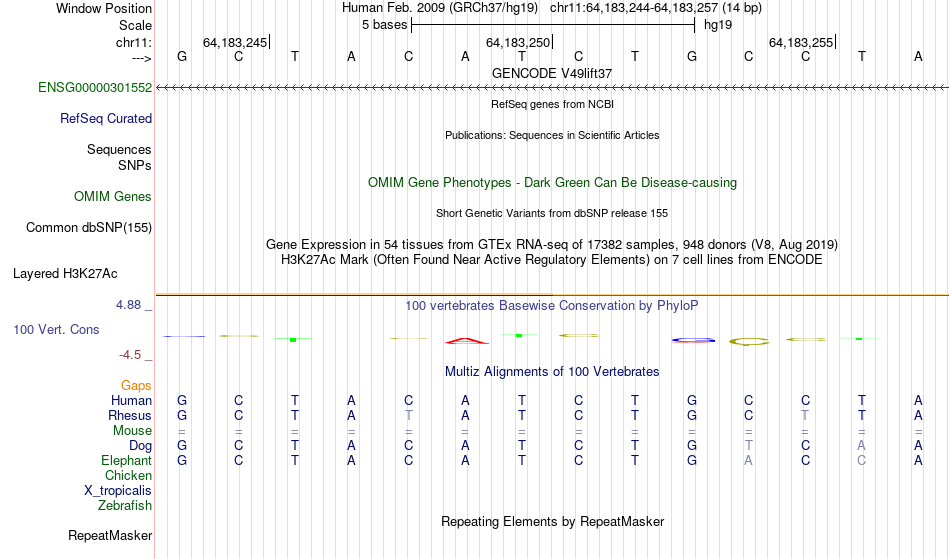Select the Zebrafish alignment row label
950x559 pixels.
125,505
